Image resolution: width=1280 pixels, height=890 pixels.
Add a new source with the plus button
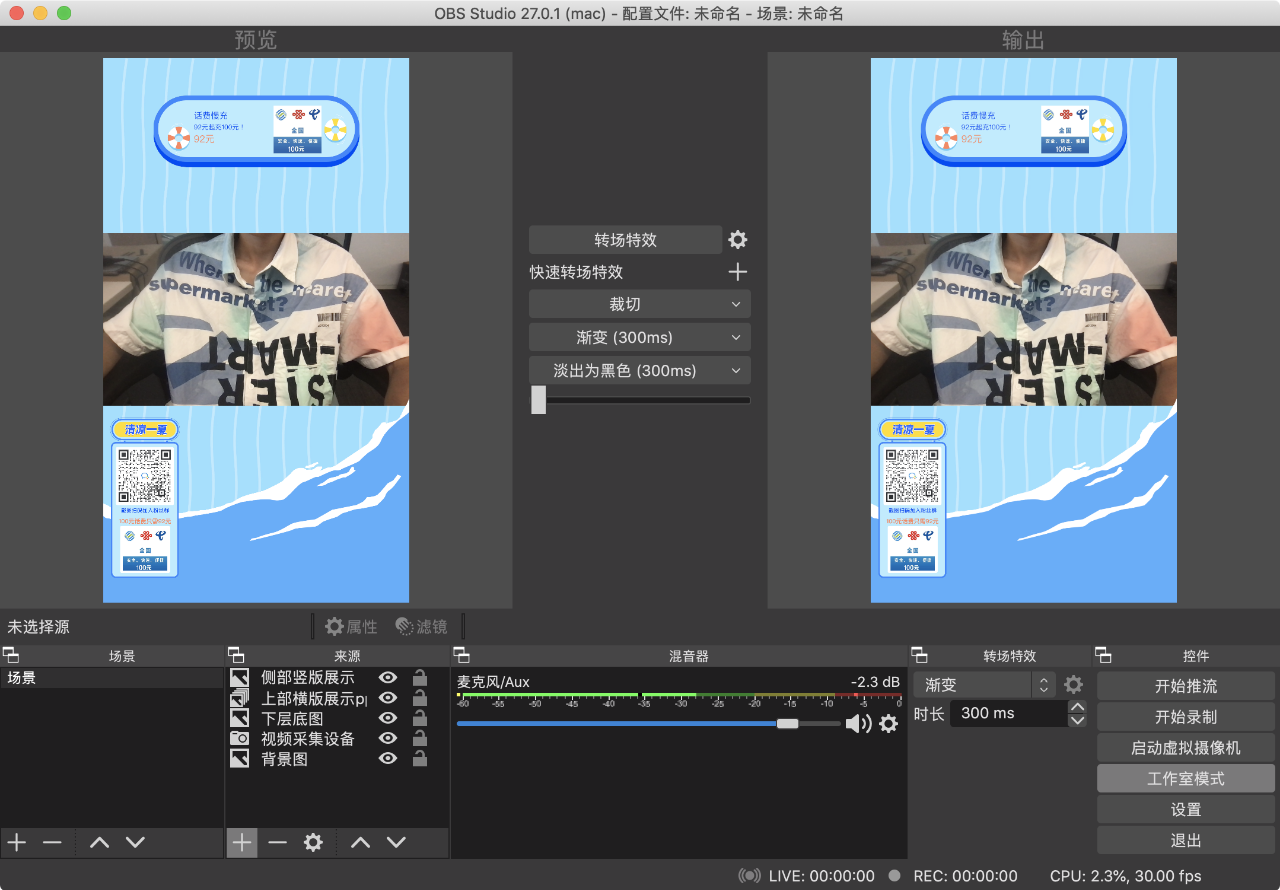[242, 843]
